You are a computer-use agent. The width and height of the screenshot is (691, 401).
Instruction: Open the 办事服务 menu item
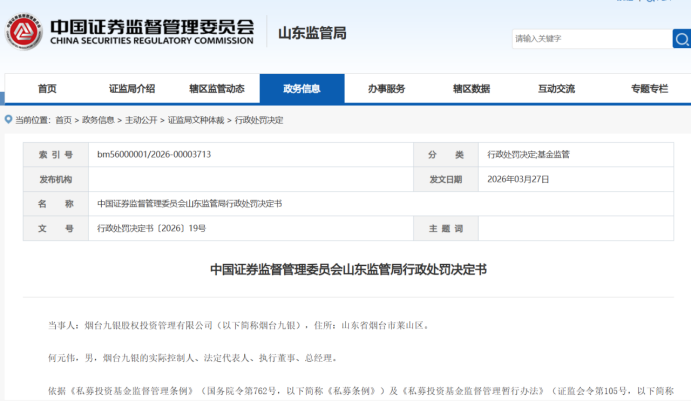tap(386, 89)
